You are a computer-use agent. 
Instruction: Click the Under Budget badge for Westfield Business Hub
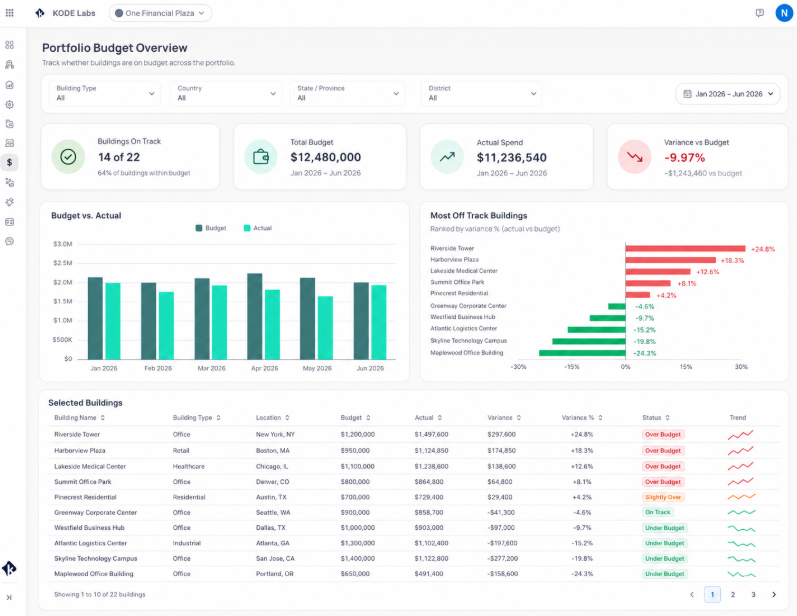point(665,528)
